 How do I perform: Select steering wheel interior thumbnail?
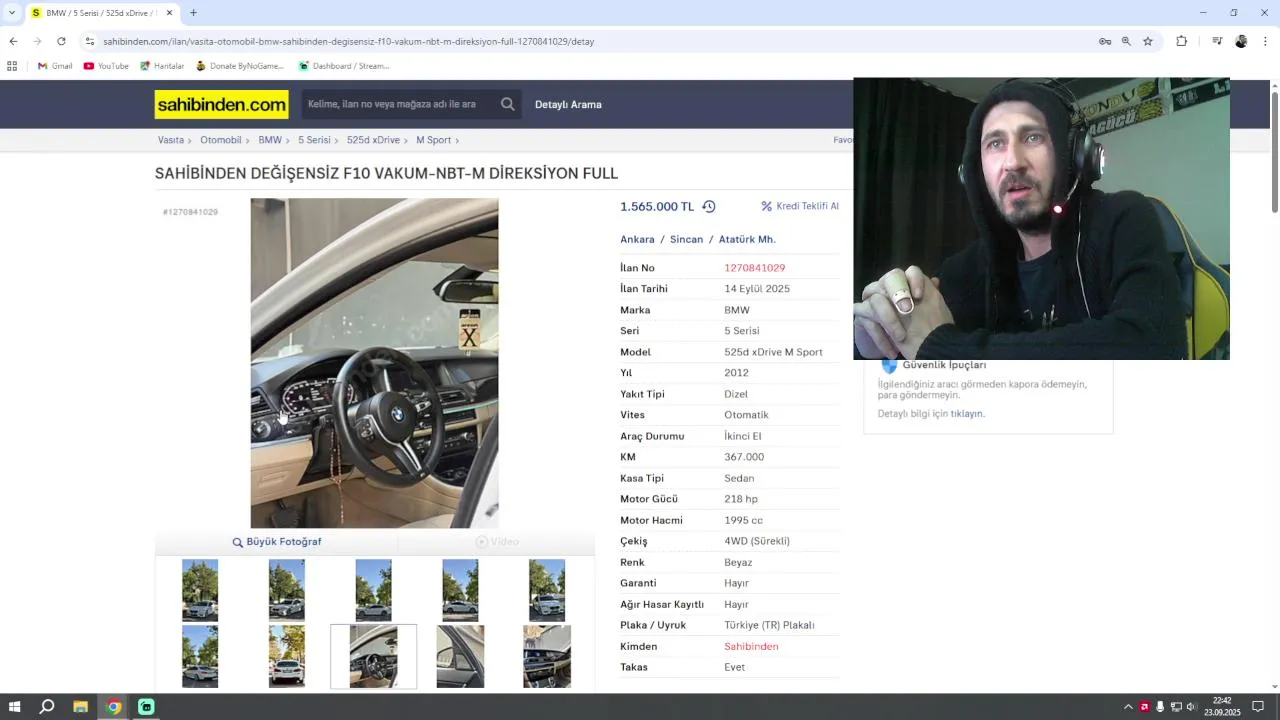click(373, 656)
